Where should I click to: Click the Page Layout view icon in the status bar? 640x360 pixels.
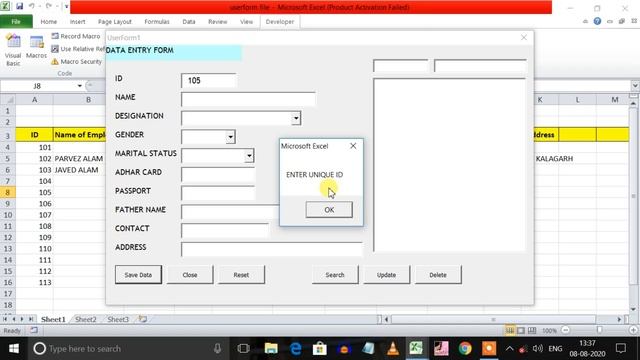[521, 330]
